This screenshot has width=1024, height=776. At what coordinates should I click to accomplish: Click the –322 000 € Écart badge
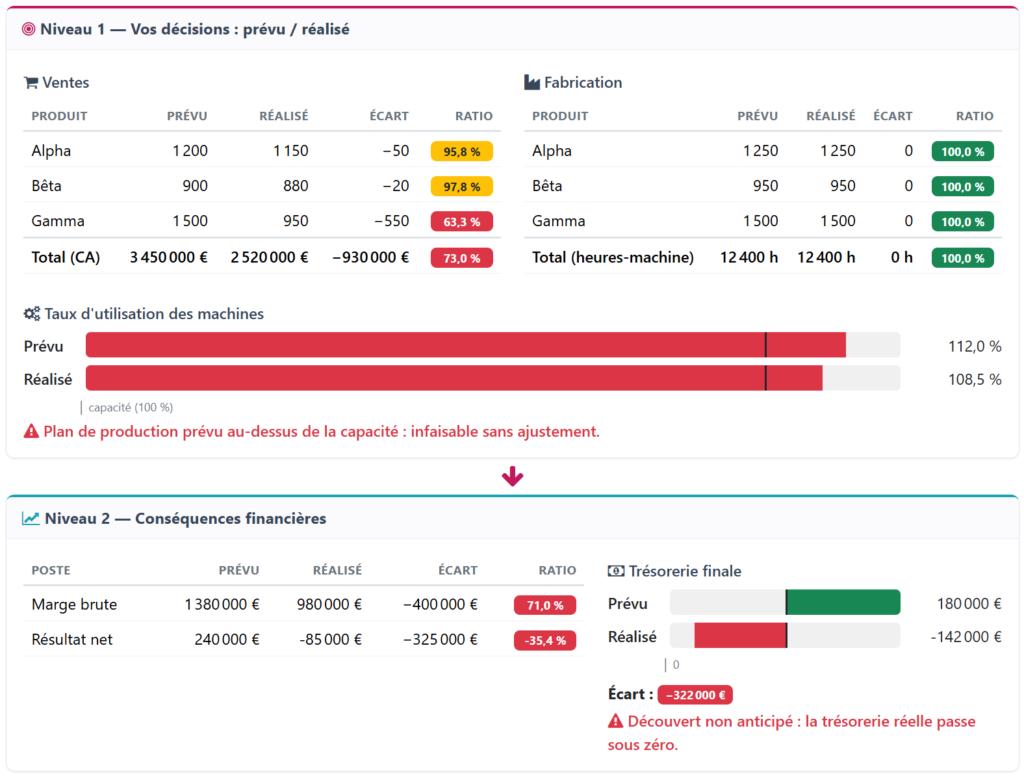tap(696, 695)
